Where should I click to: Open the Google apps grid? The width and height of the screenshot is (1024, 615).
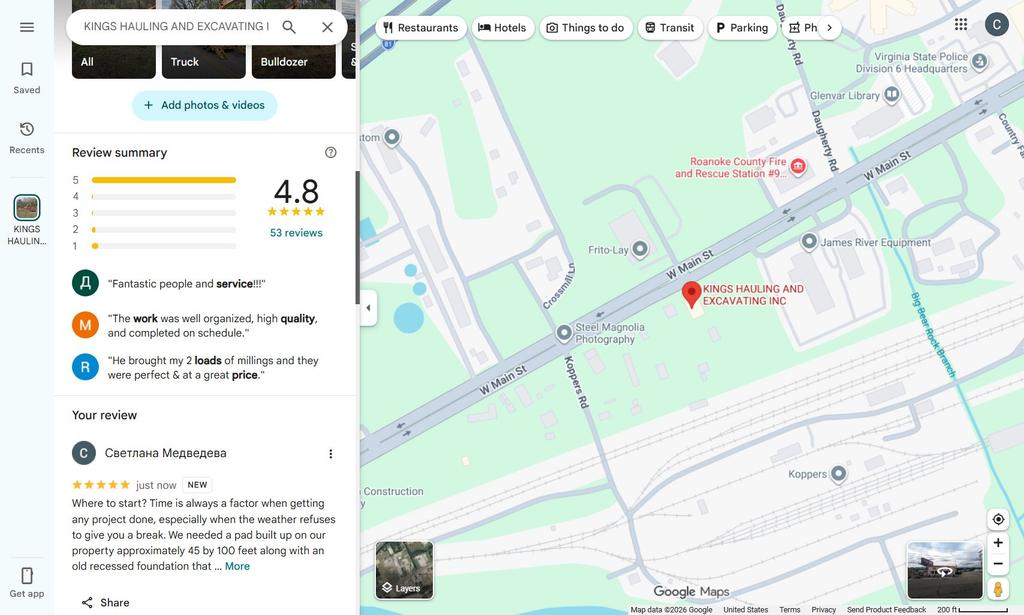[x=961, y=24]
